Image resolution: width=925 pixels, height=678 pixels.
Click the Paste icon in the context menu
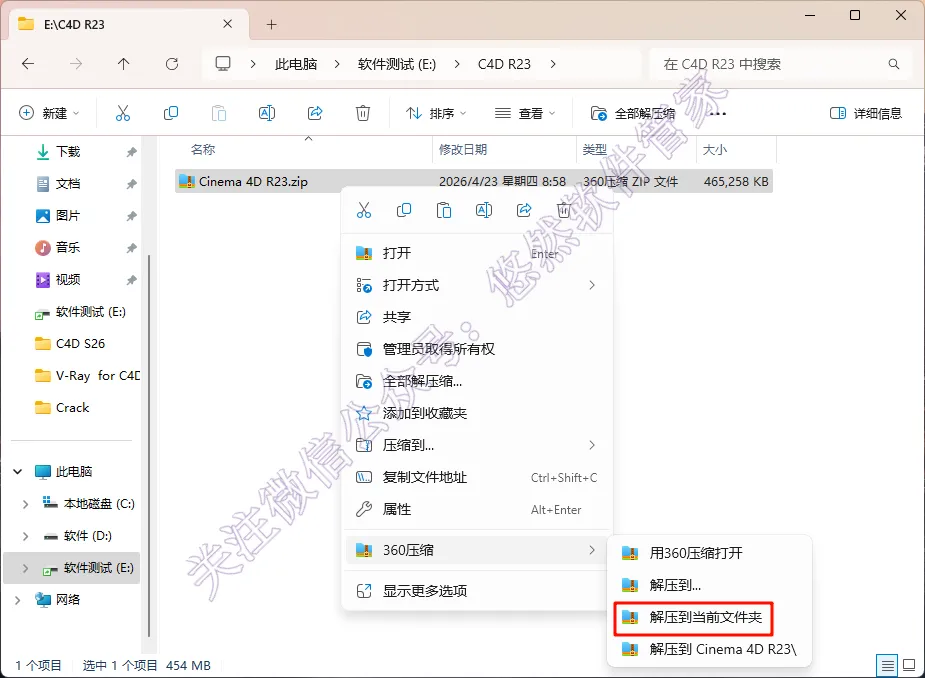444,210
